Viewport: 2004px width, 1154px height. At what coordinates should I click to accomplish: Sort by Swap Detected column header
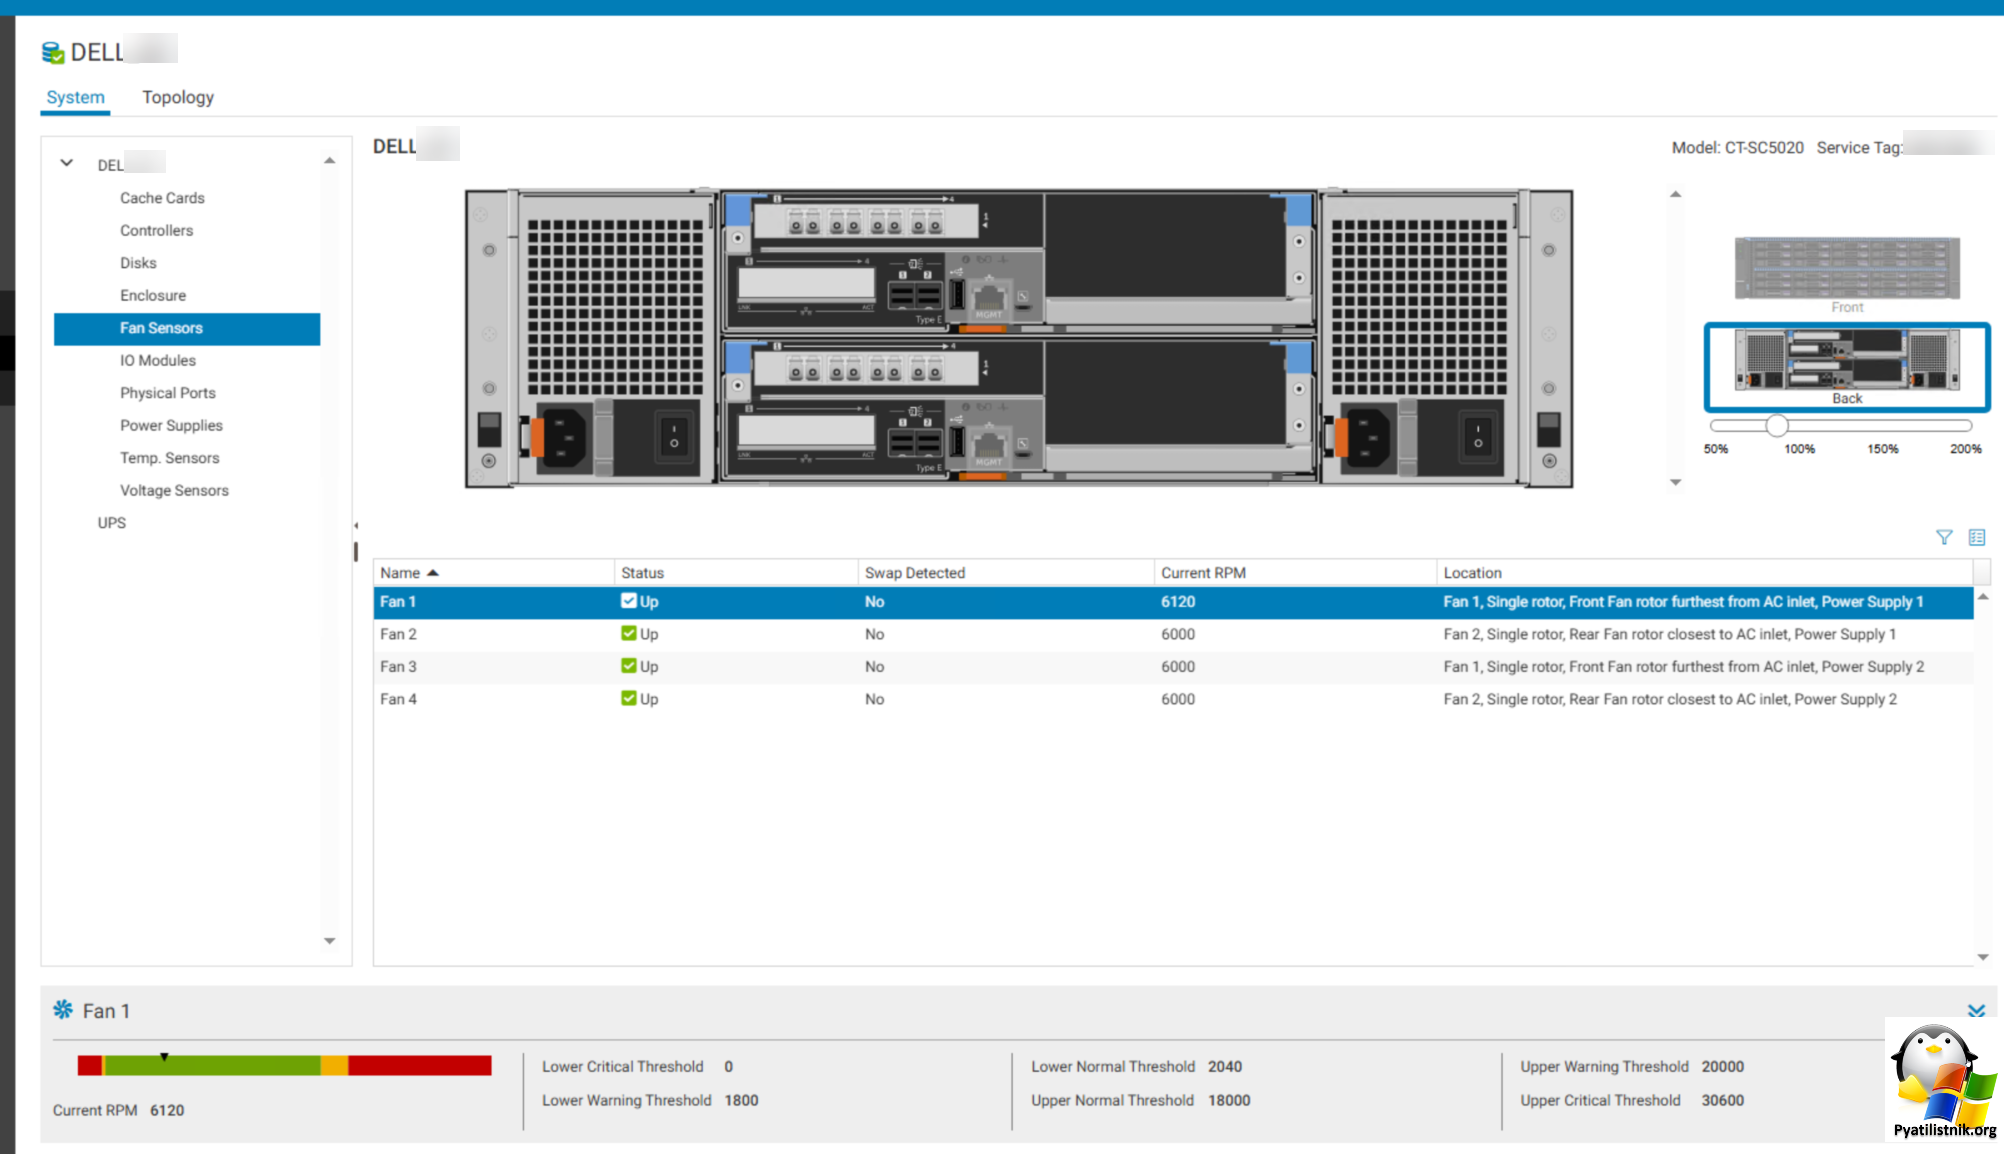coord(1006,573)
